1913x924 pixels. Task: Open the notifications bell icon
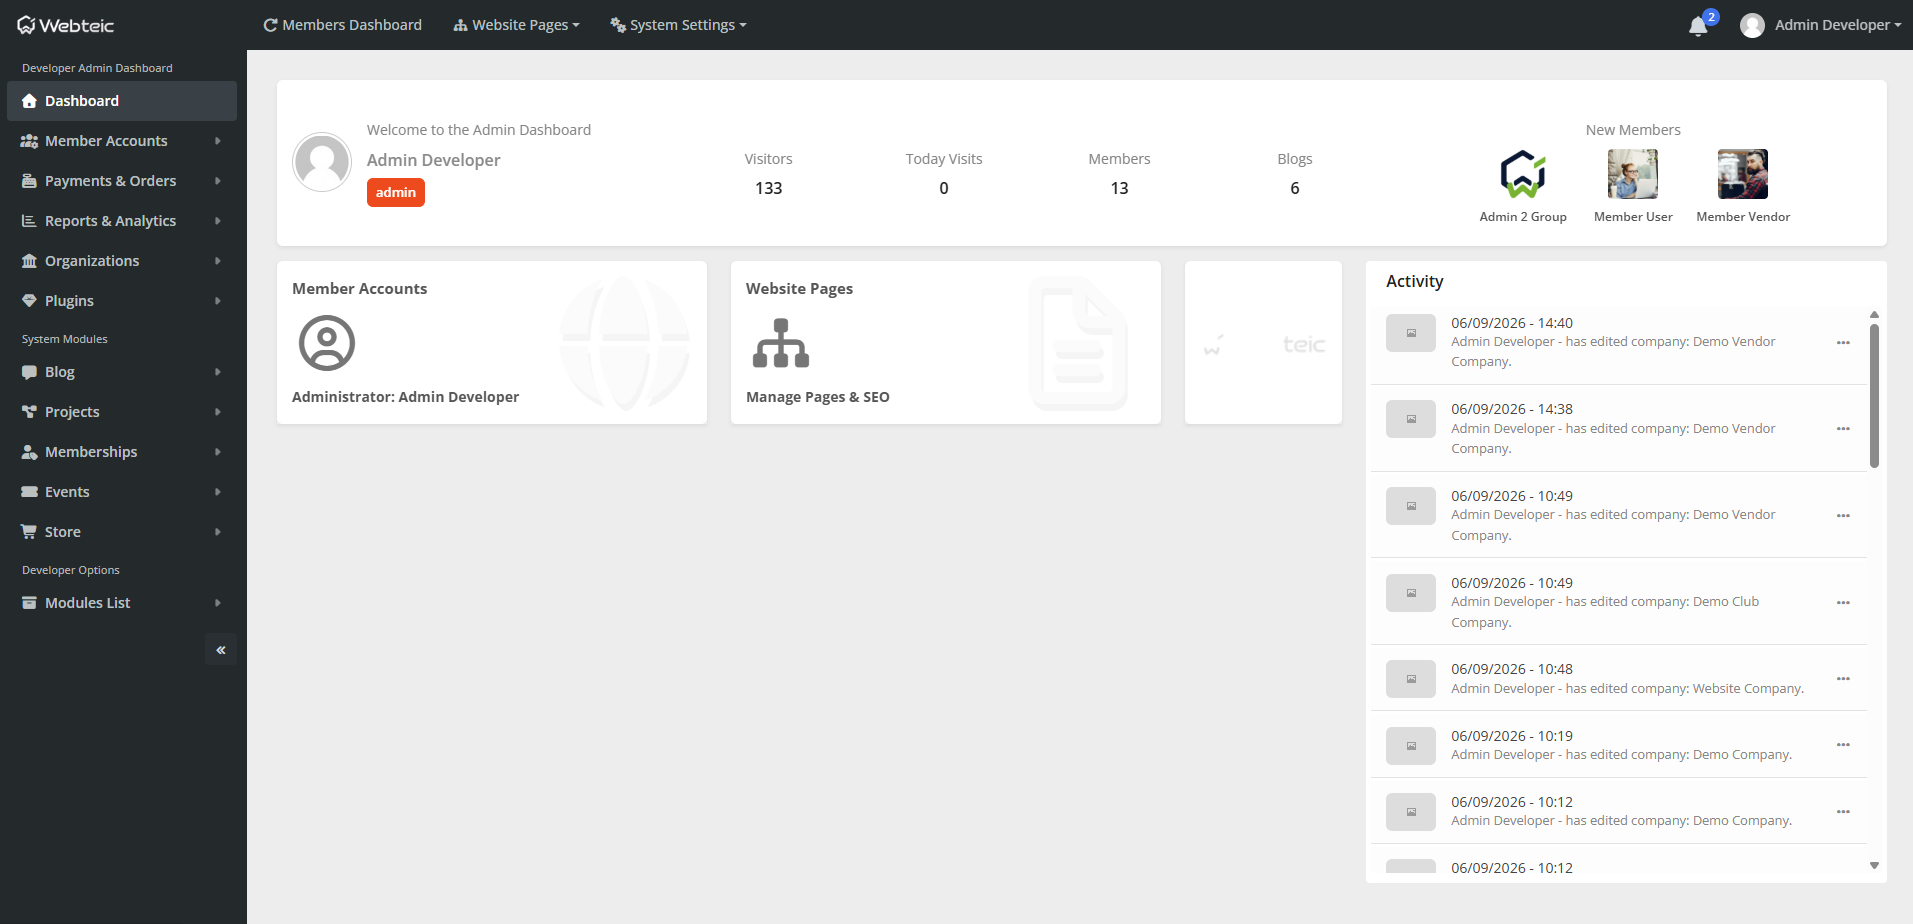[1698, 26]
